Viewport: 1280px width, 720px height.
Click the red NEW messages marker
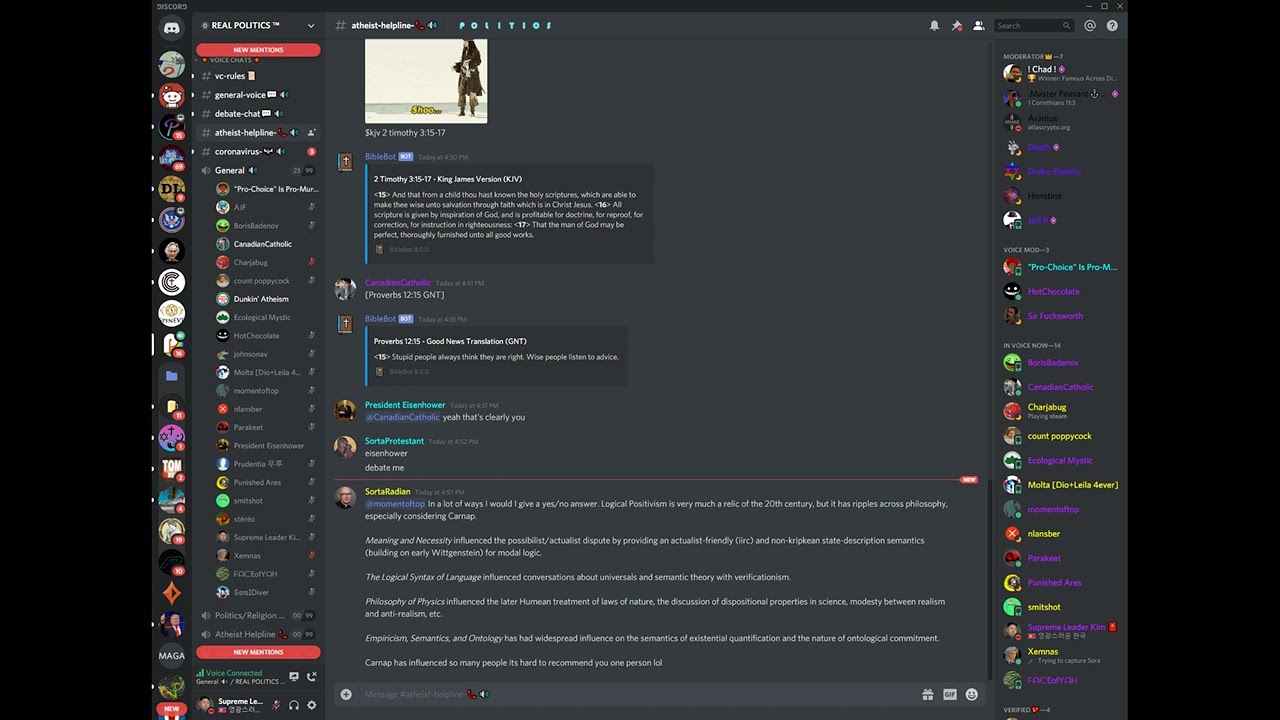click(968, 480)
